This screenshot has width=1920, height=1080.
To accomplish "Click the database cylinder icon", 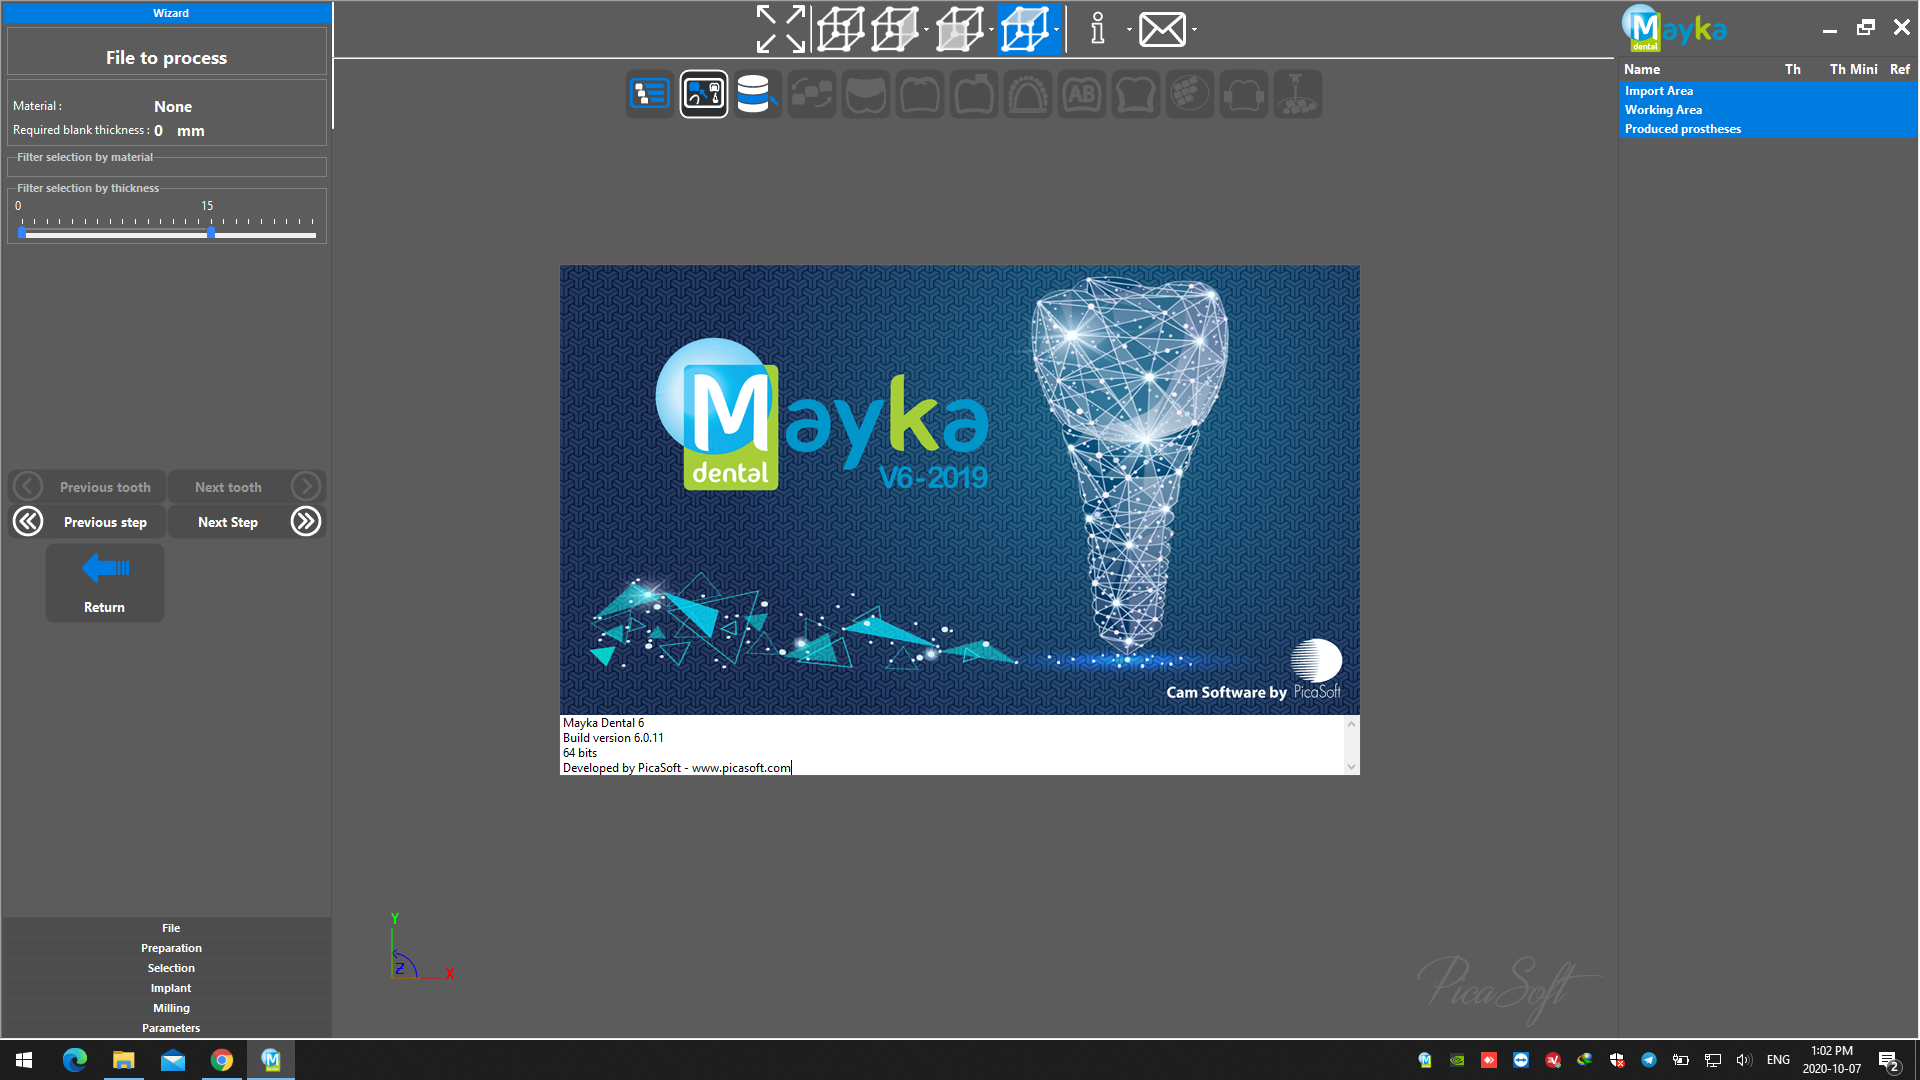I will [755, 94].
